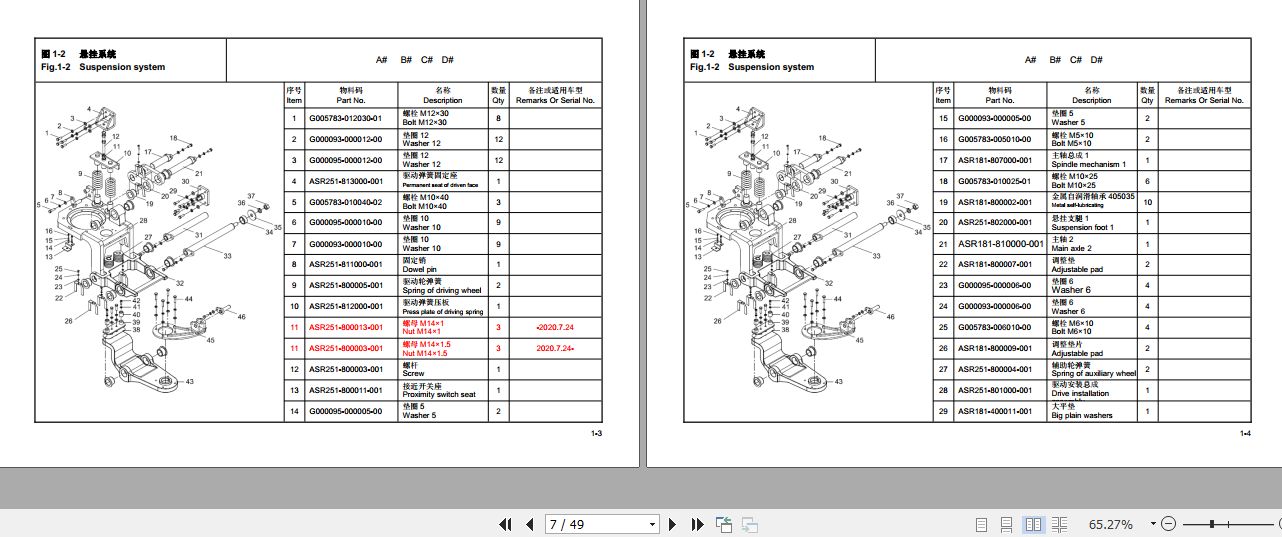The height and width of the screenshot is (537, 1282).
Task: Click page number label 1-3
Action: pos(596,433)
